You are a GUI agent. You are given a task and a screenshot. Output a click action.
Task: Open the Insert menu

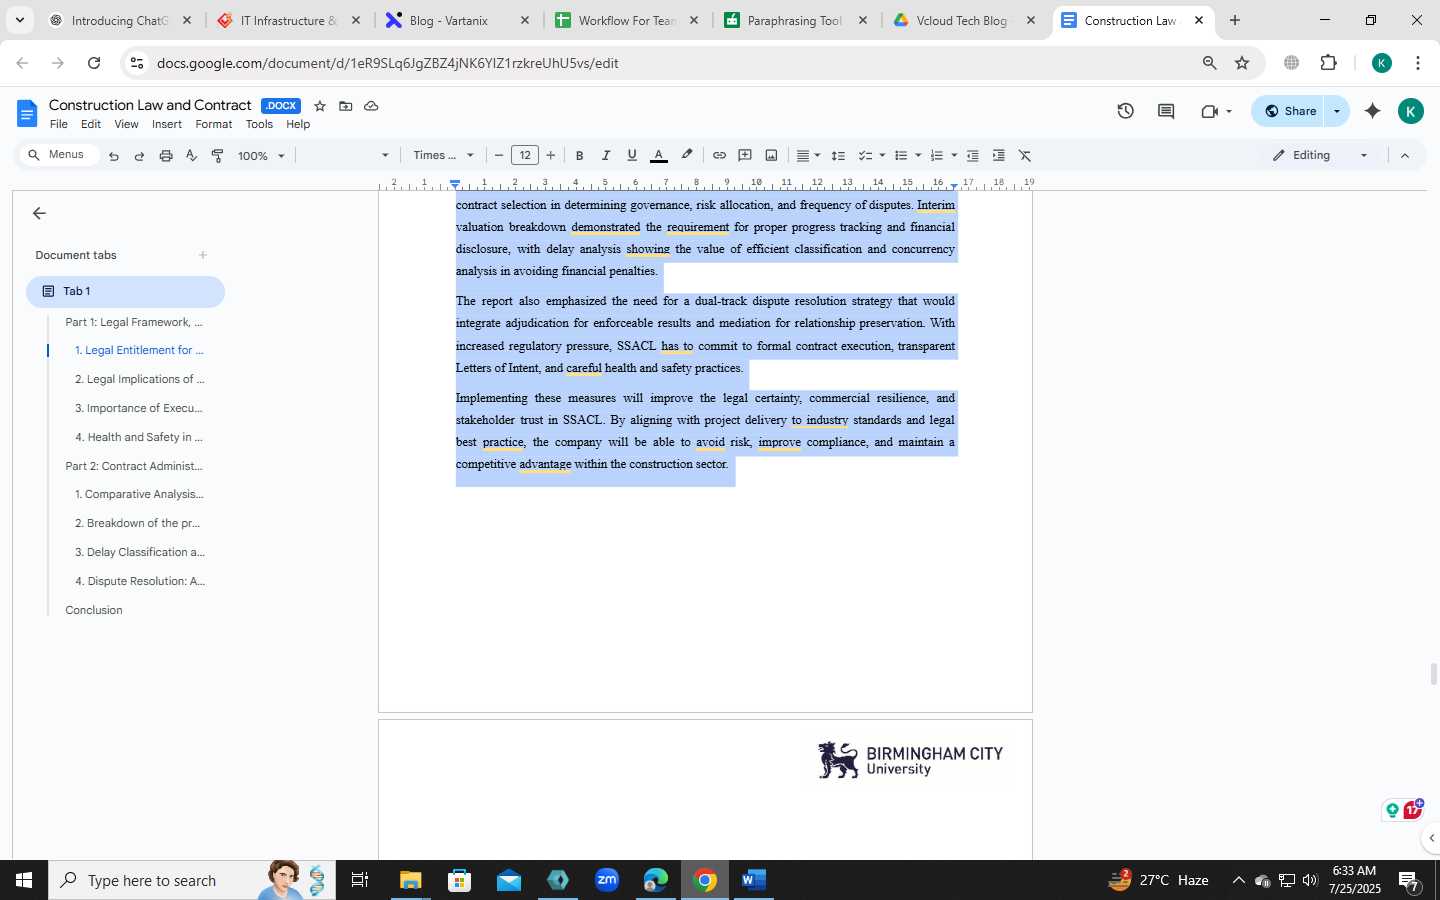coord(167,125)
